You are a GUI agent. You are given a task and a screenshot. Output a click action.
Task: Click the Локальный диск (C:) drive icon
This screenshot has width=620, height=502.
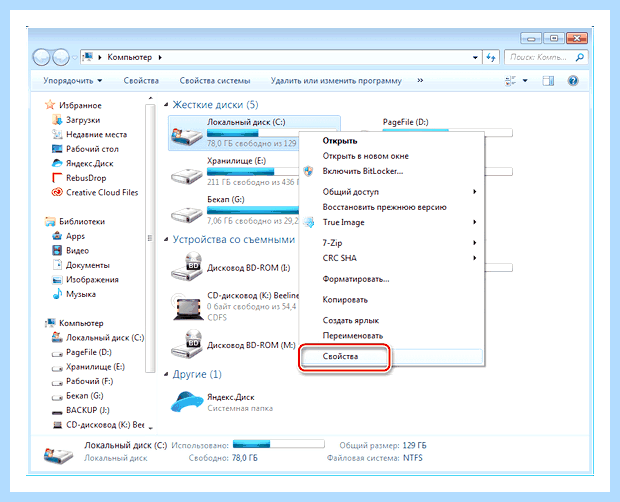pos(187,136)
